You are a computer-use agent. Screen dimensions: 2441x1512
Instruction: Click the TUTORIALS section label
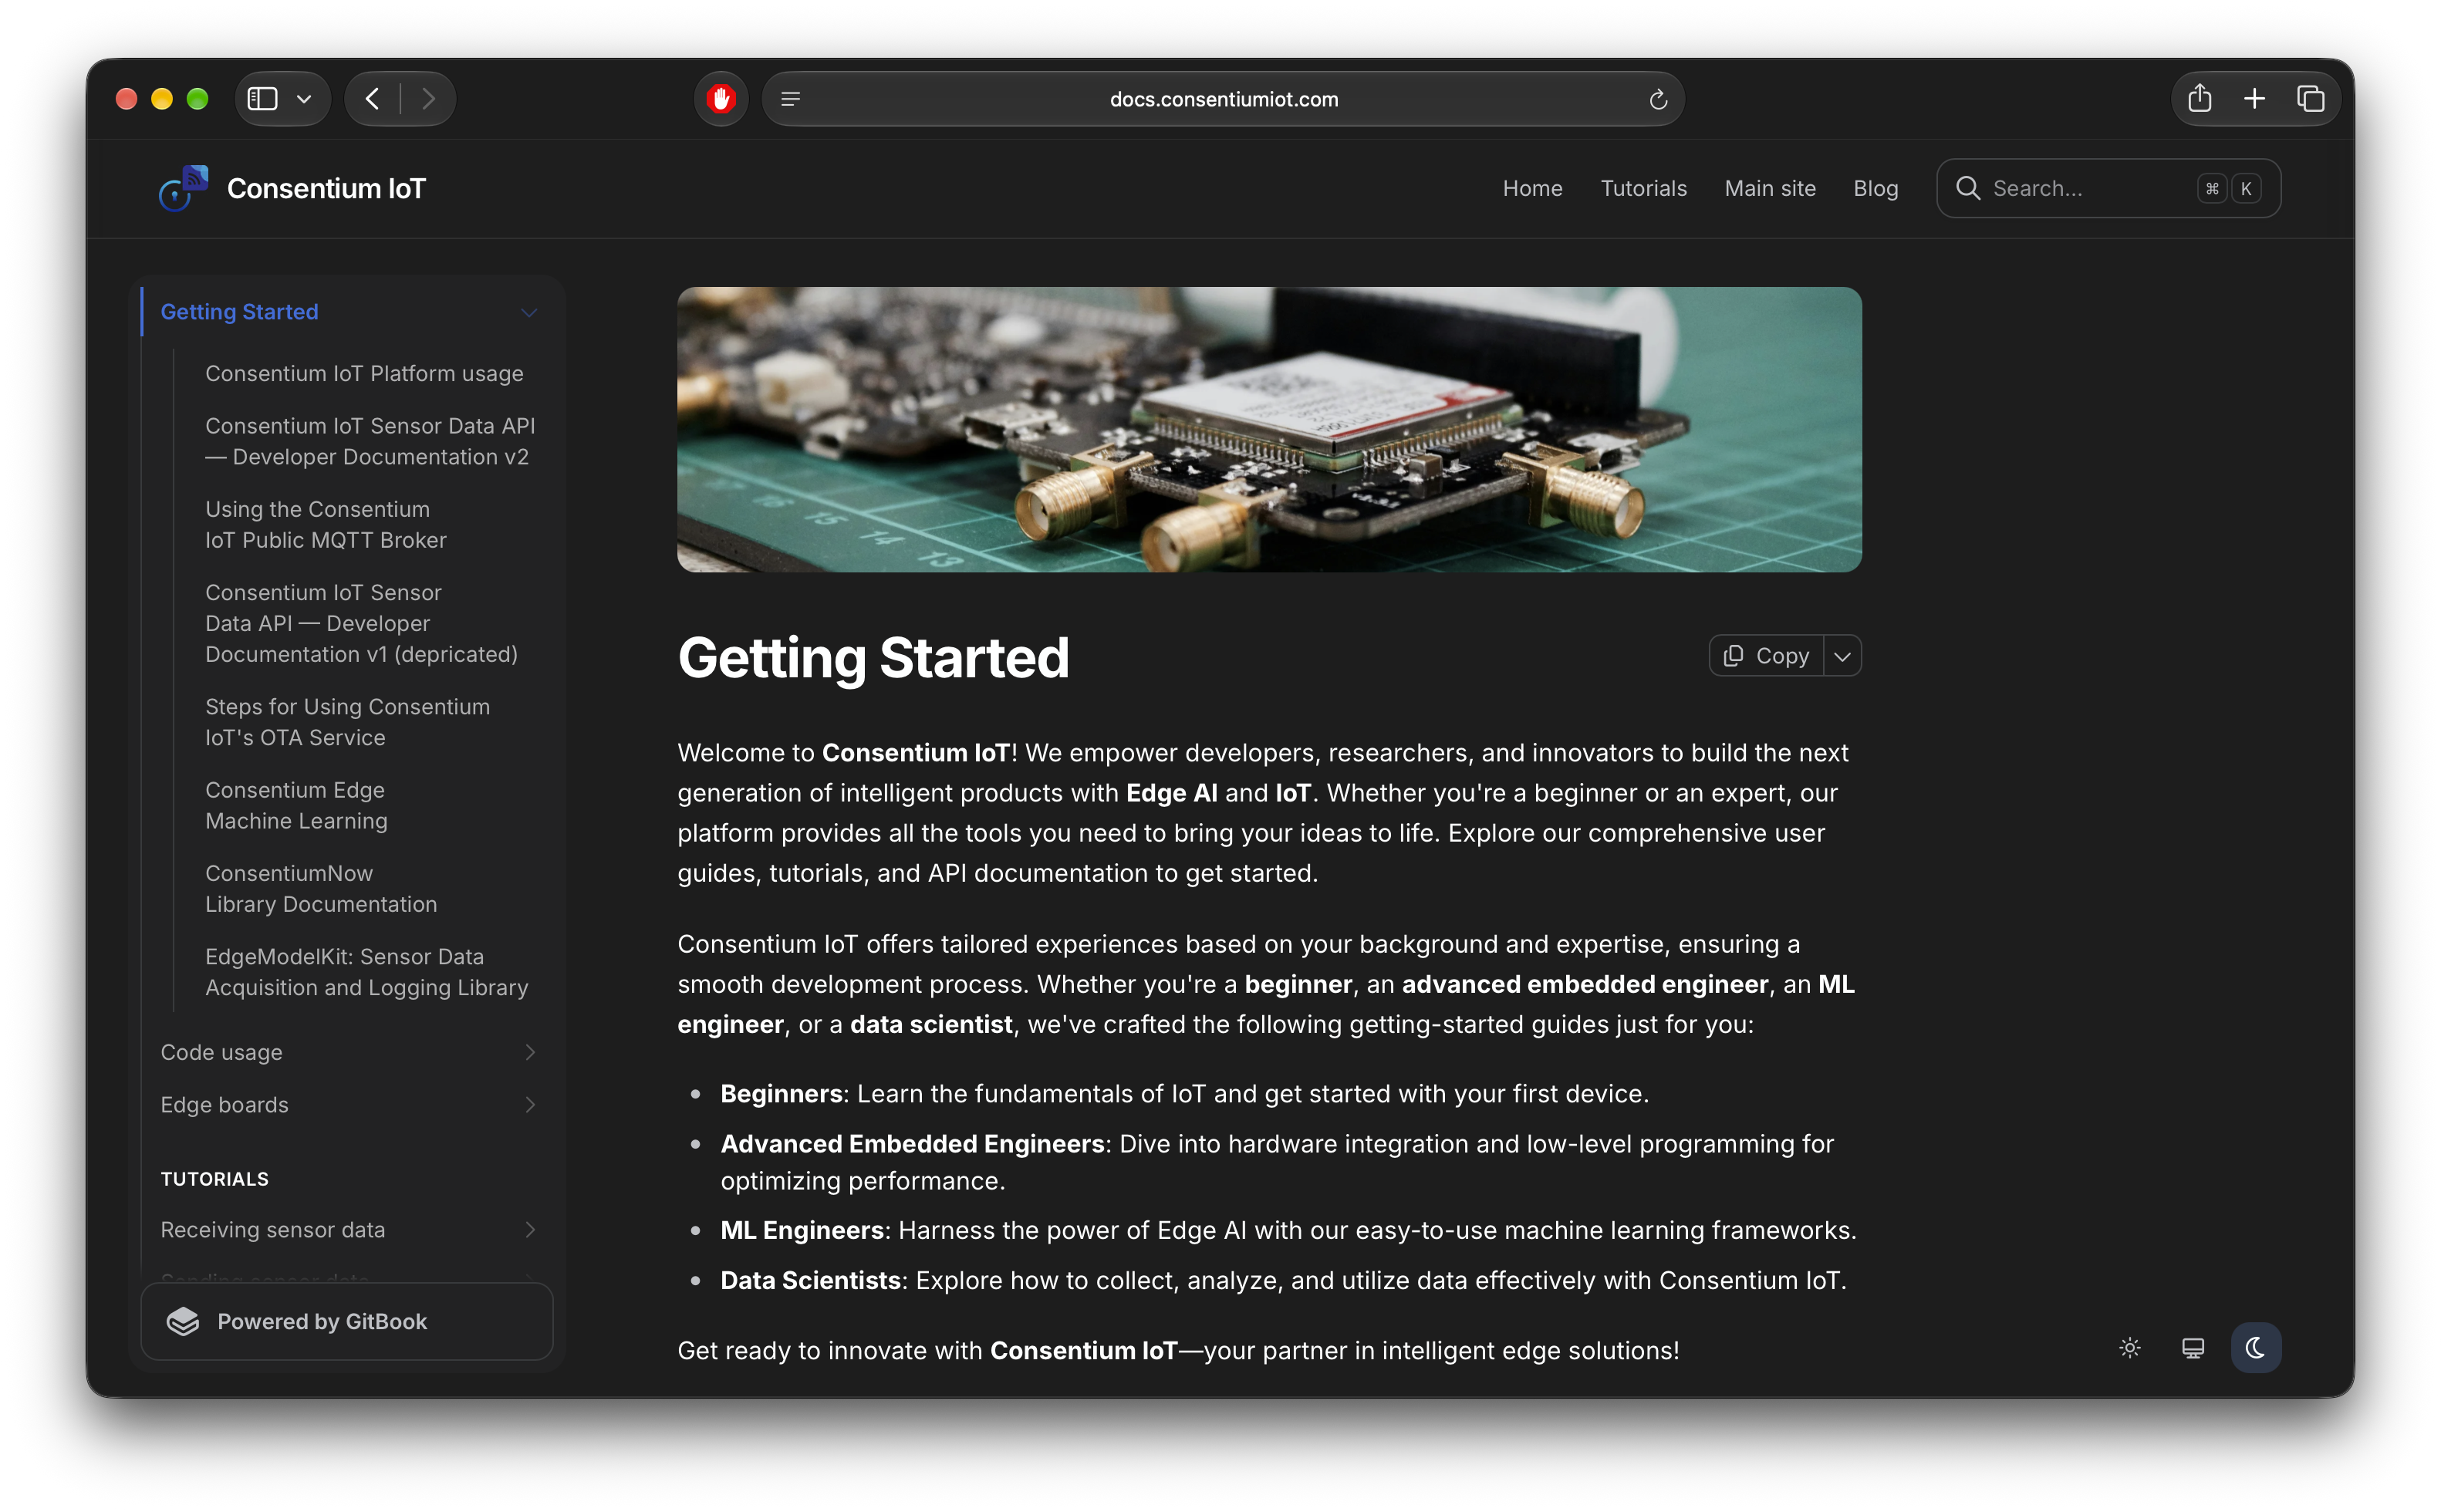point(214,1179)
